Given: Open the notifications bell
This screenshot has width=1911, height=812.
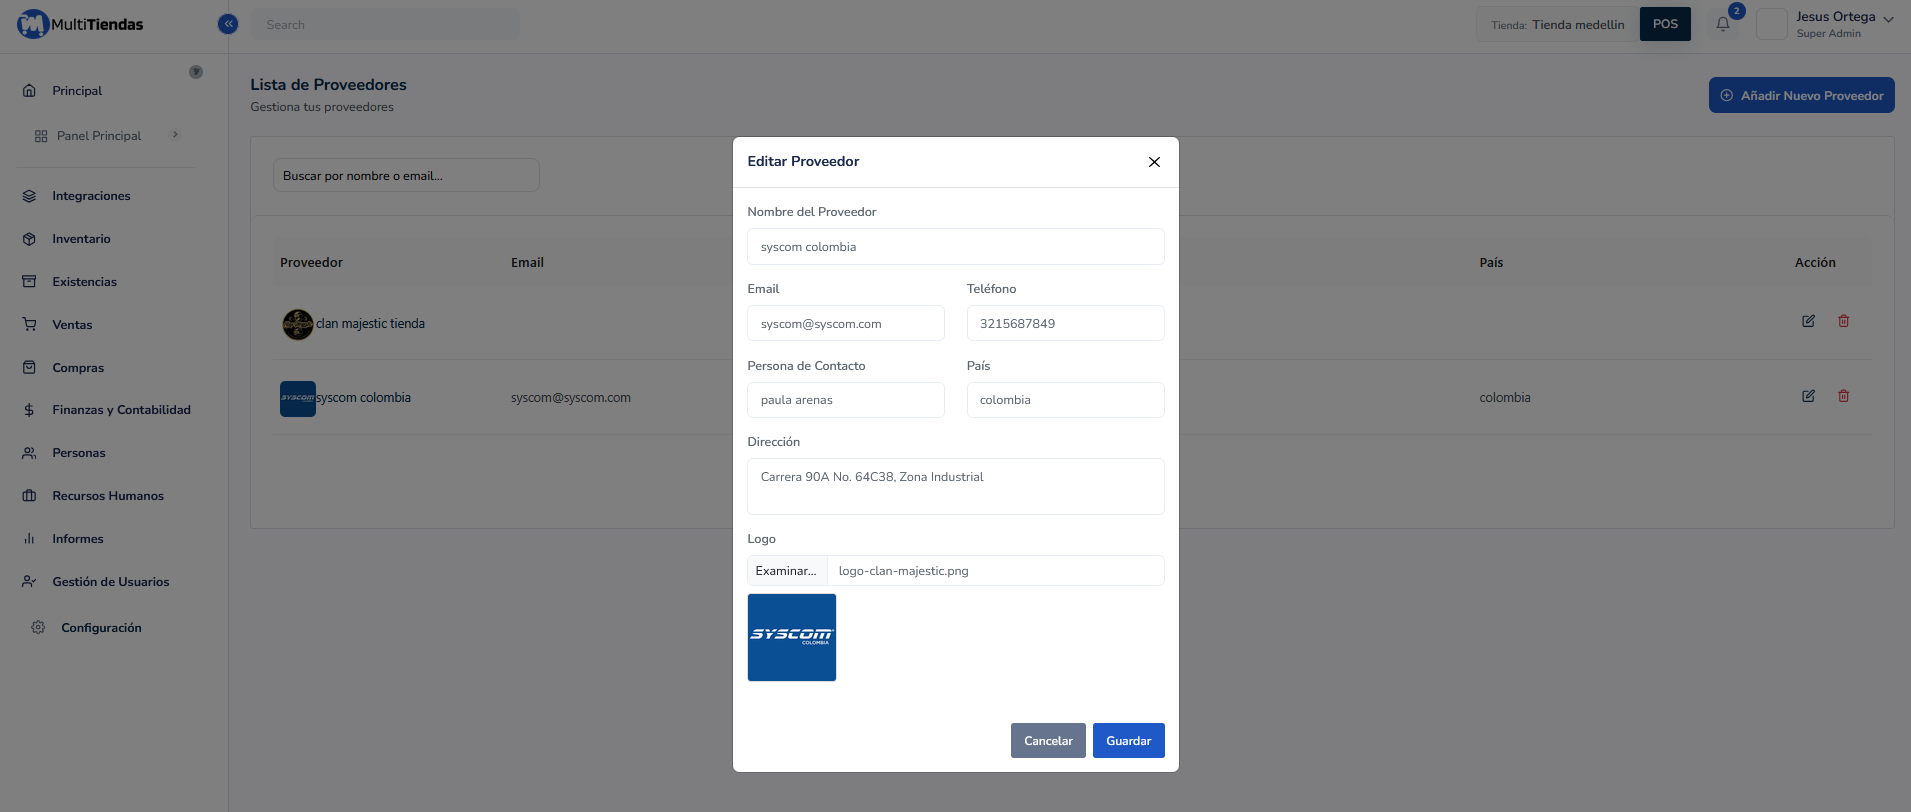Looking at the screenshot, I should click(1723, 24).
